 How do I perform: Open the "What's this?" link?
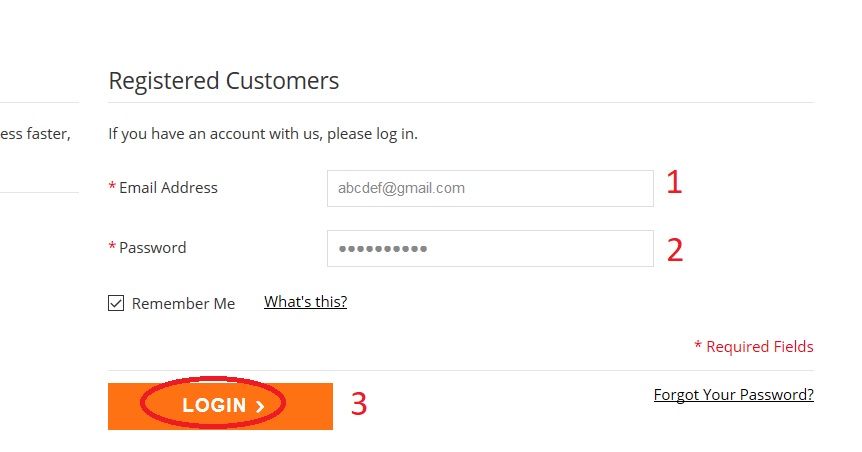pos(305,301)
